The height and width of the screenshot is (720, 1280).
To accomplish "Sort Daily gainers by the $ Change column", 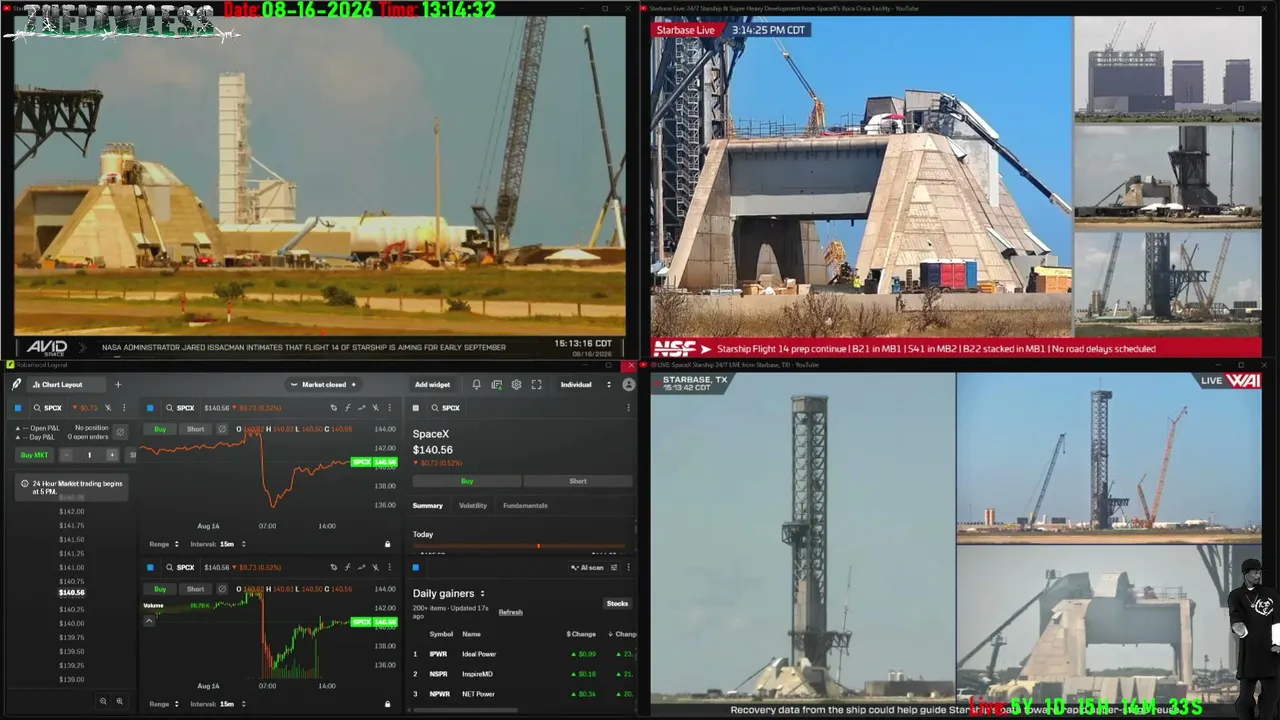I will pyautogui.click(x=581, y=634).
